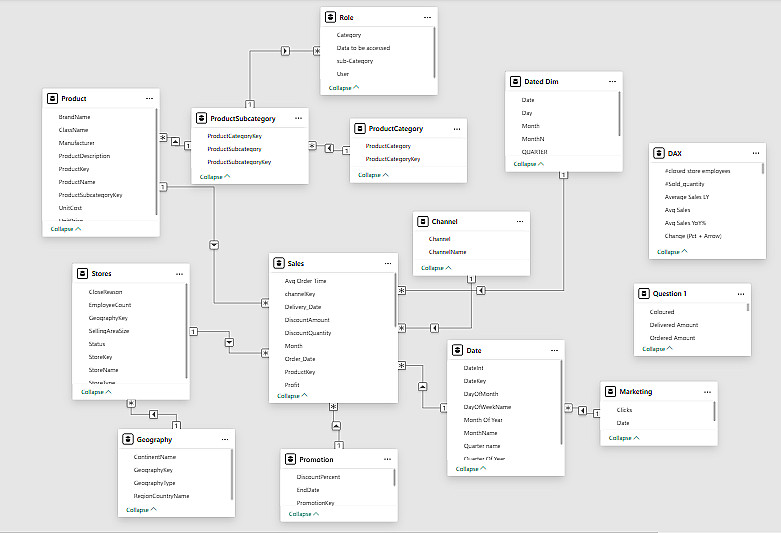Screen dimensions: 781x533
Task: Select filter arrow on ProductSubcategory–ProductCategory relationship
Action: [x=329, y=148]
